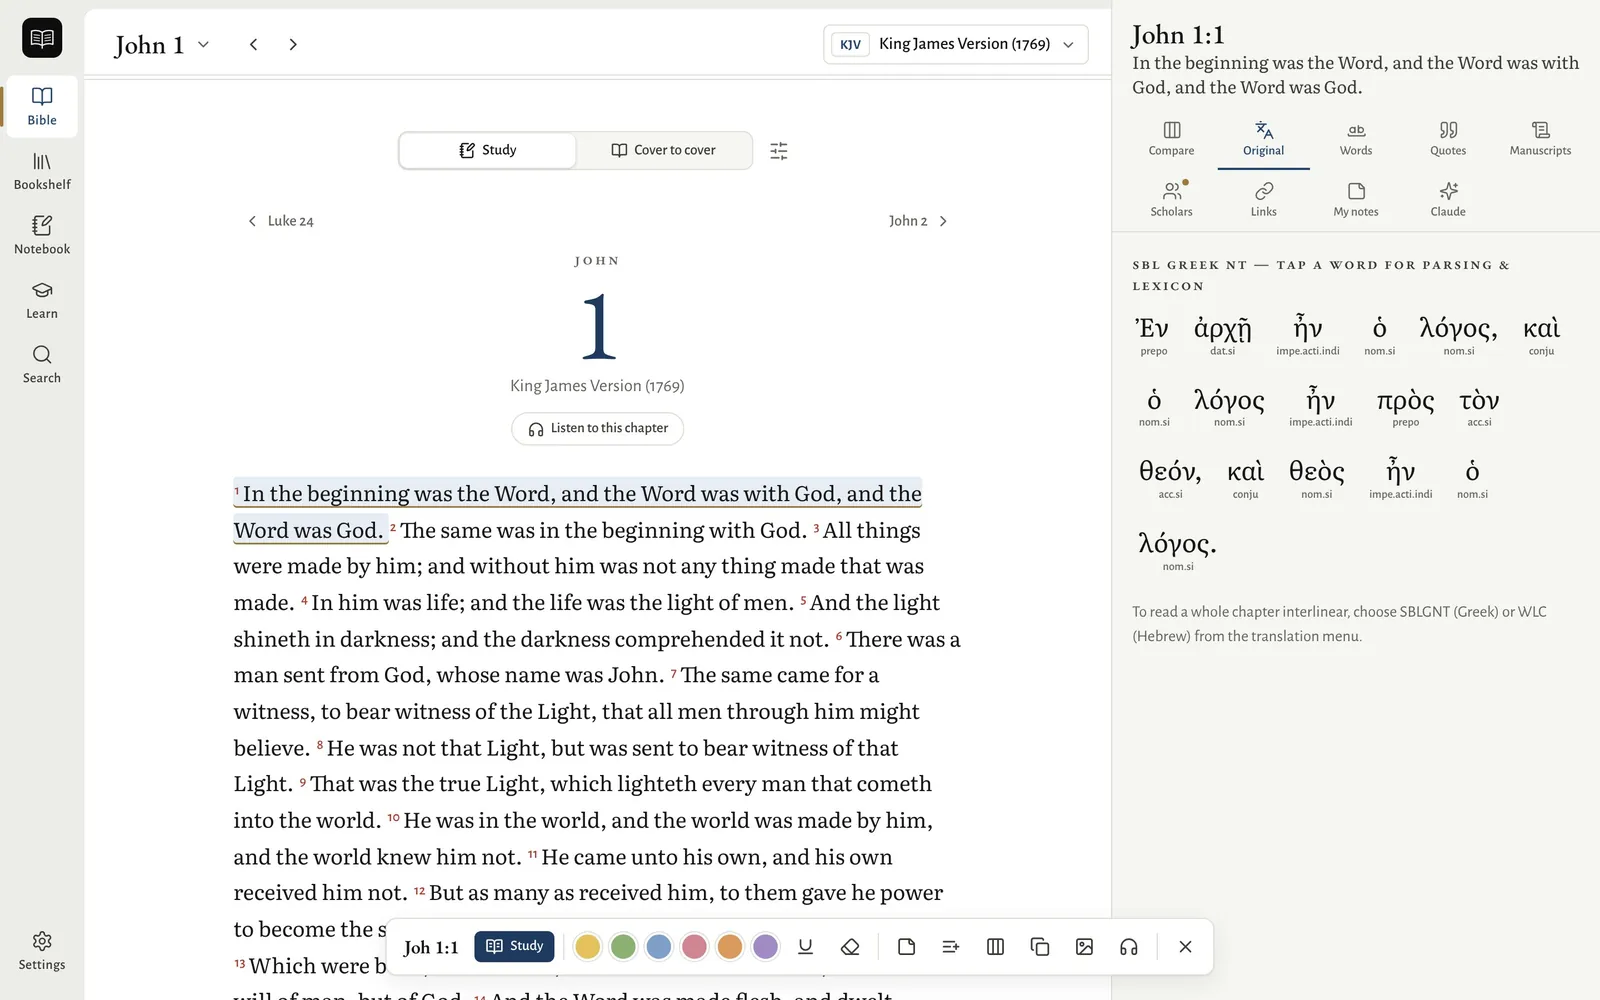Click the Study button in verse toolbar
The width and height of the screenshot is (1600, 1000).
(x=514, y=946)
